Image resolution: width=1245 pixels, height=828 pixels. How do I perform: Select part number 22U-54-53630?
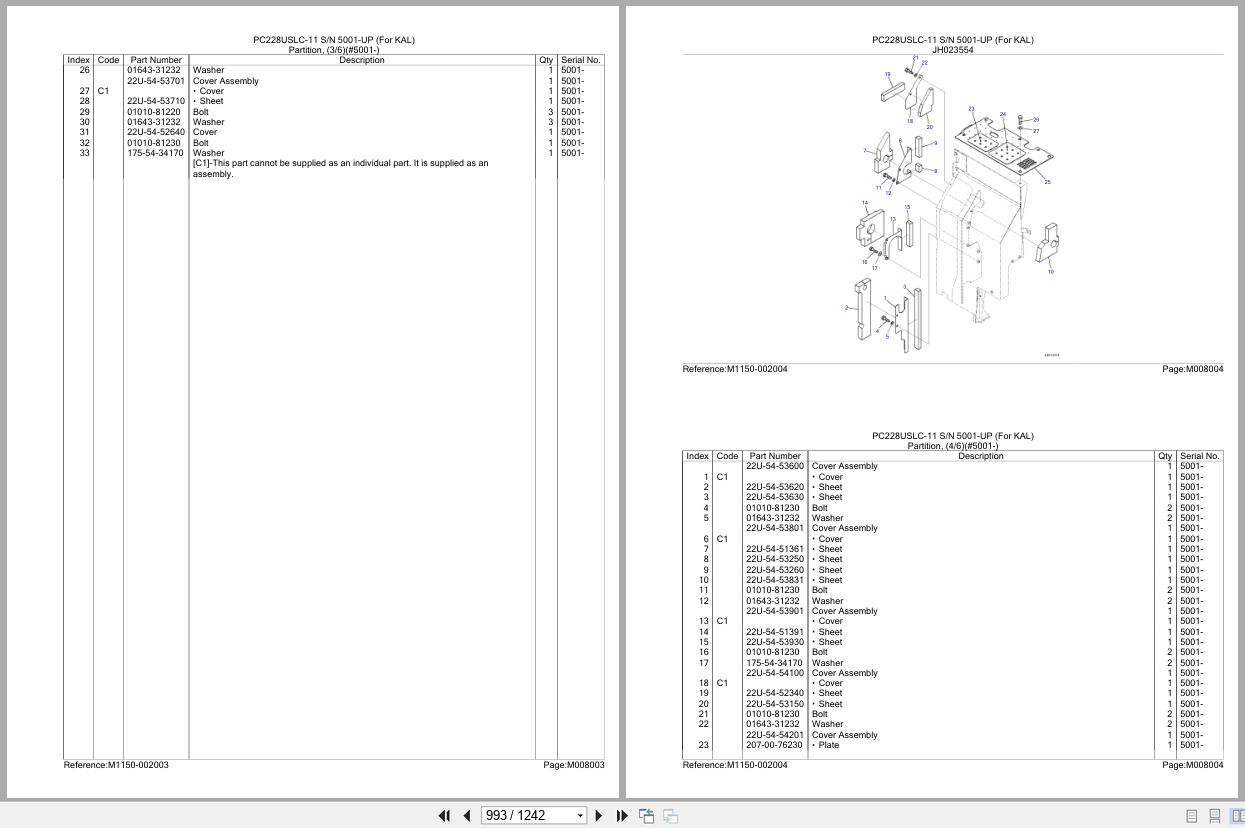[774, 497]
